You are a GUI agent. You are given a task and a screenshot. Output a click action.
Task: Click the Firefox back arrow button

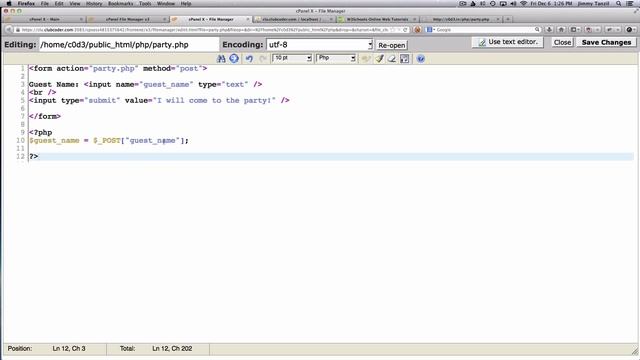click(x=9, y=30)
